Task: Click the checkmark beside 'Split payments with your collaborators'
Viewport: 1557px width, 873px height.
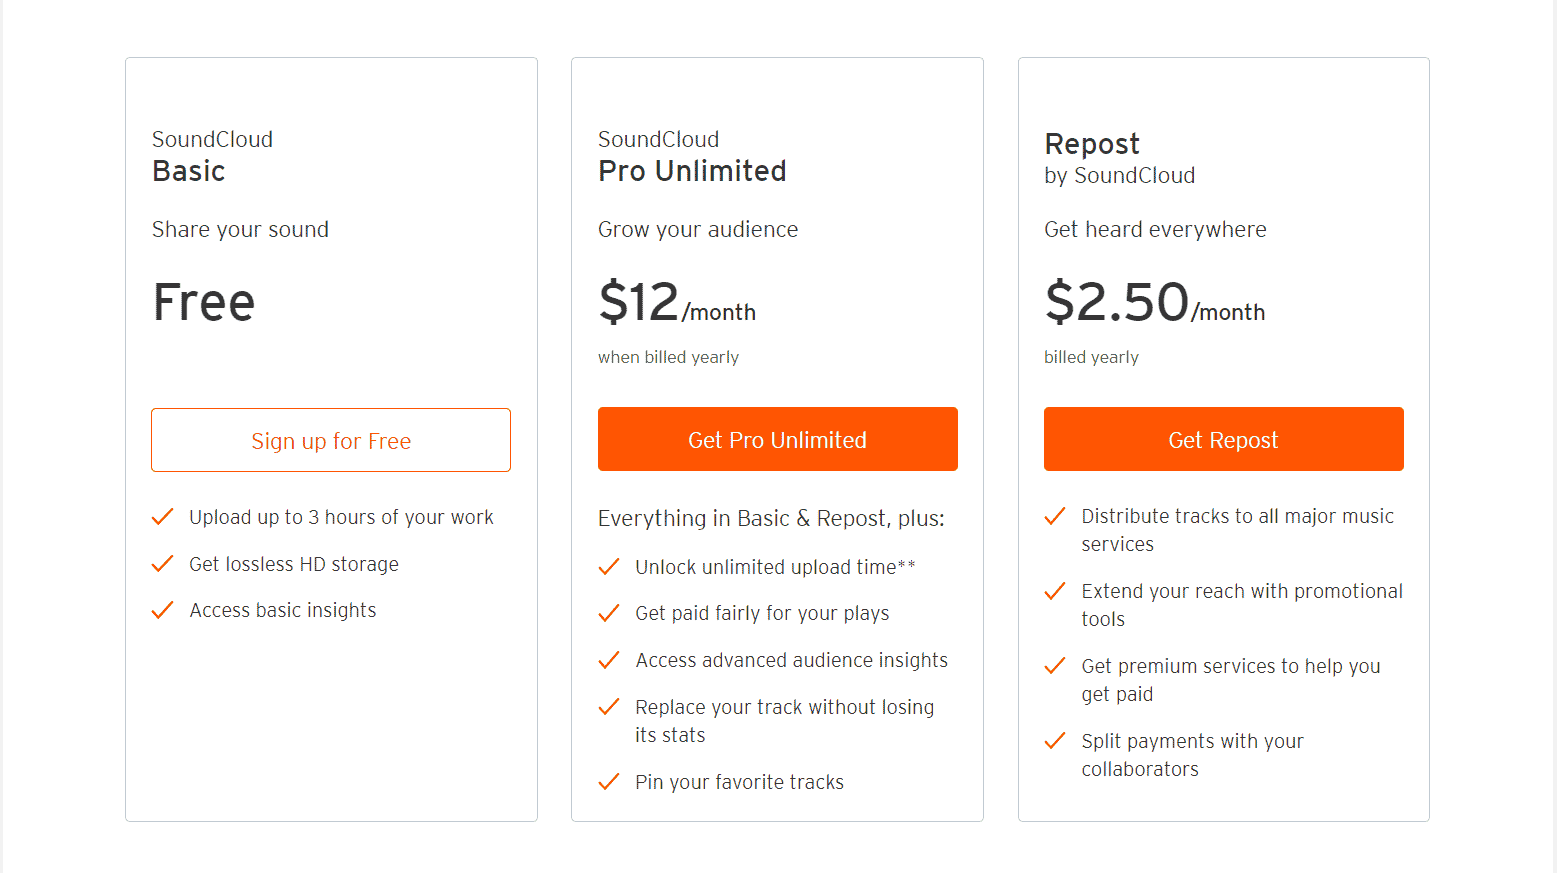Action: (x=1055, y=741)
